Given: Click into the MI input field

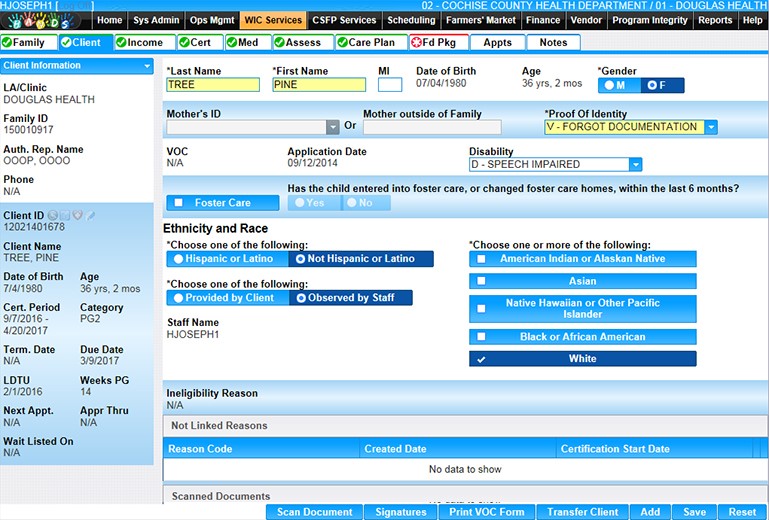Looking at the screenshot, I should point(389,85).
